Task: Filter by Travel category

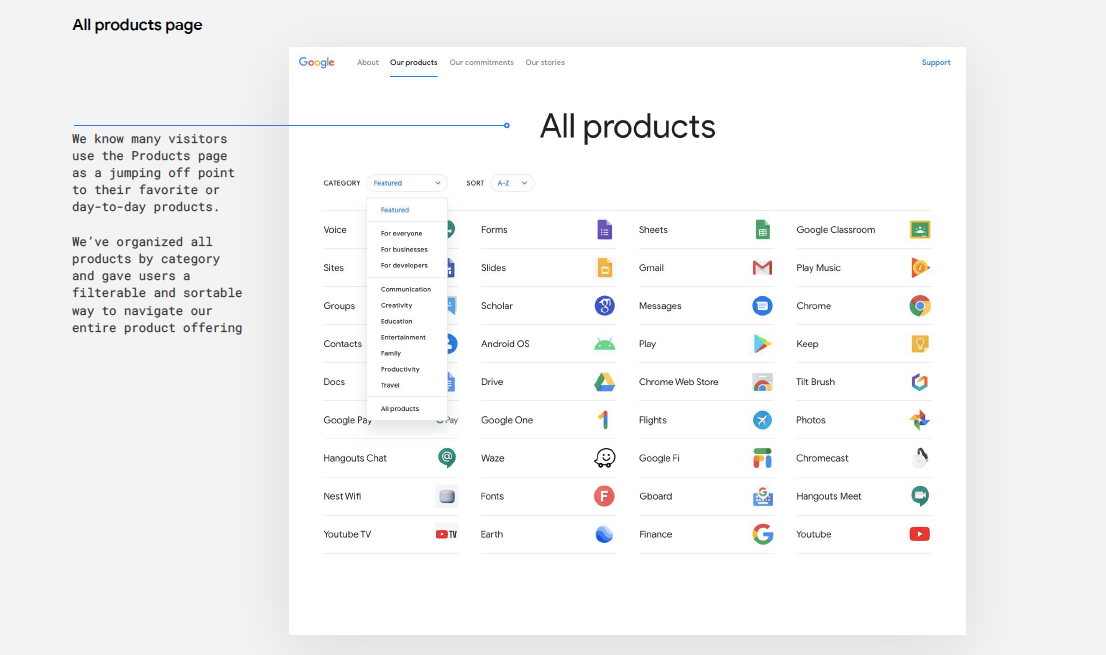Action: click(390, 386)
